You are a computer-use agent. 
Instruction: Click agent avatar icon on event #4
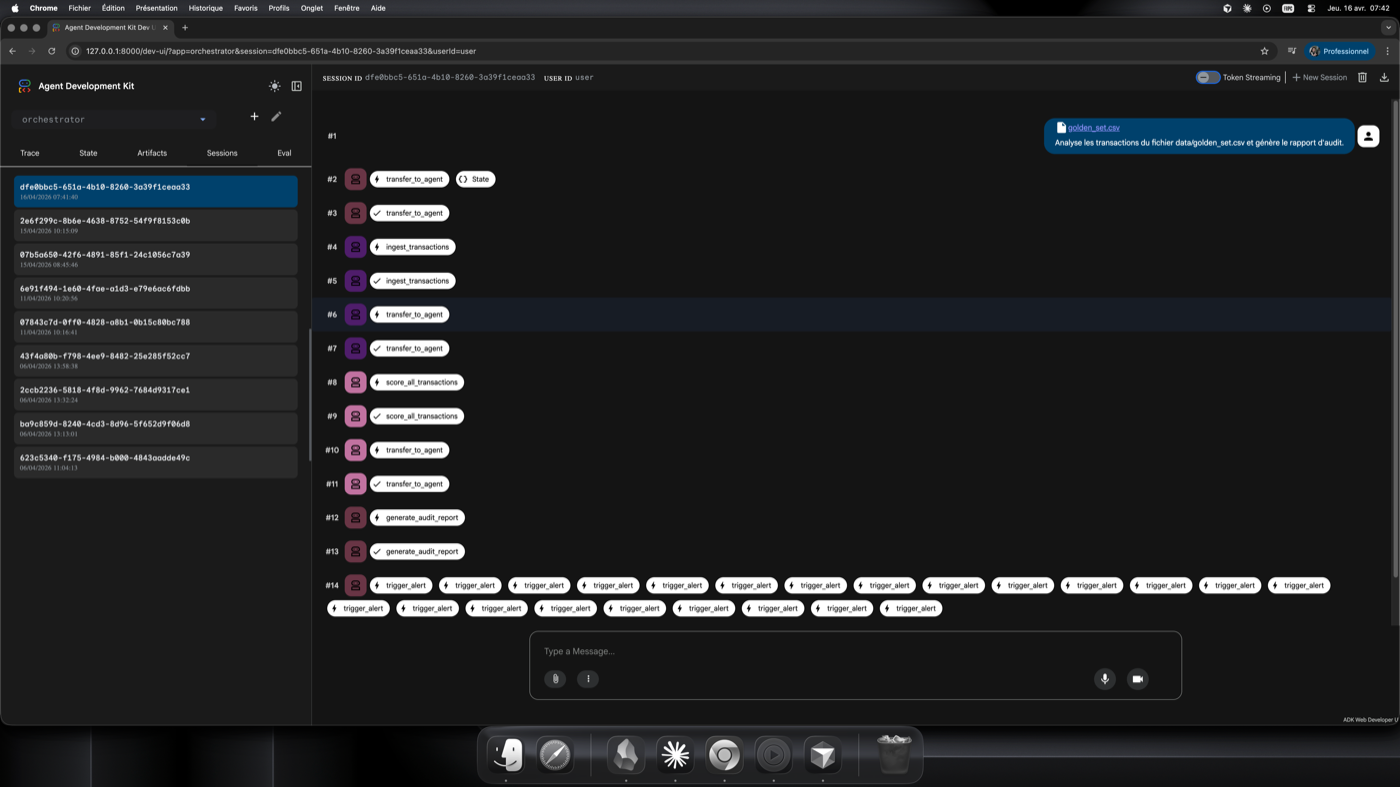coord(355,247)
